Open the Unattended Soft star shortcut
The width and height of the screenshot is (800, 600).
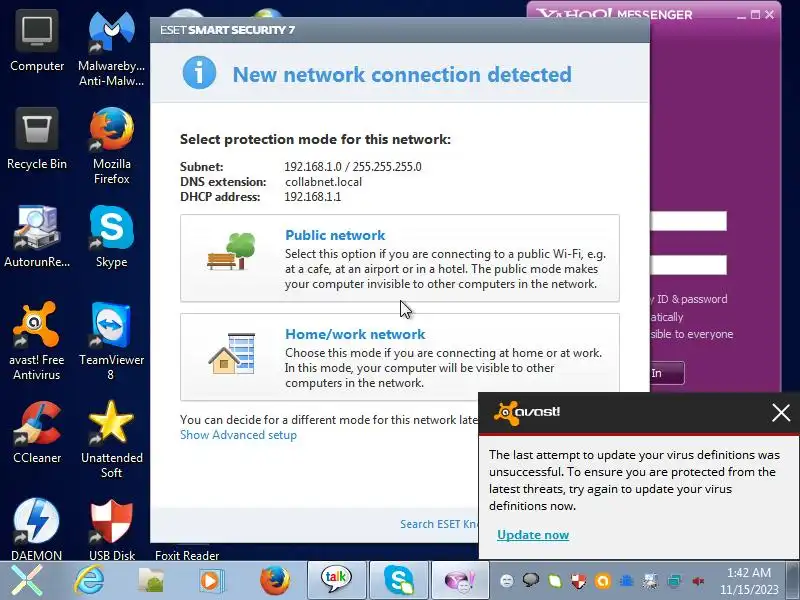coord(111,440)
